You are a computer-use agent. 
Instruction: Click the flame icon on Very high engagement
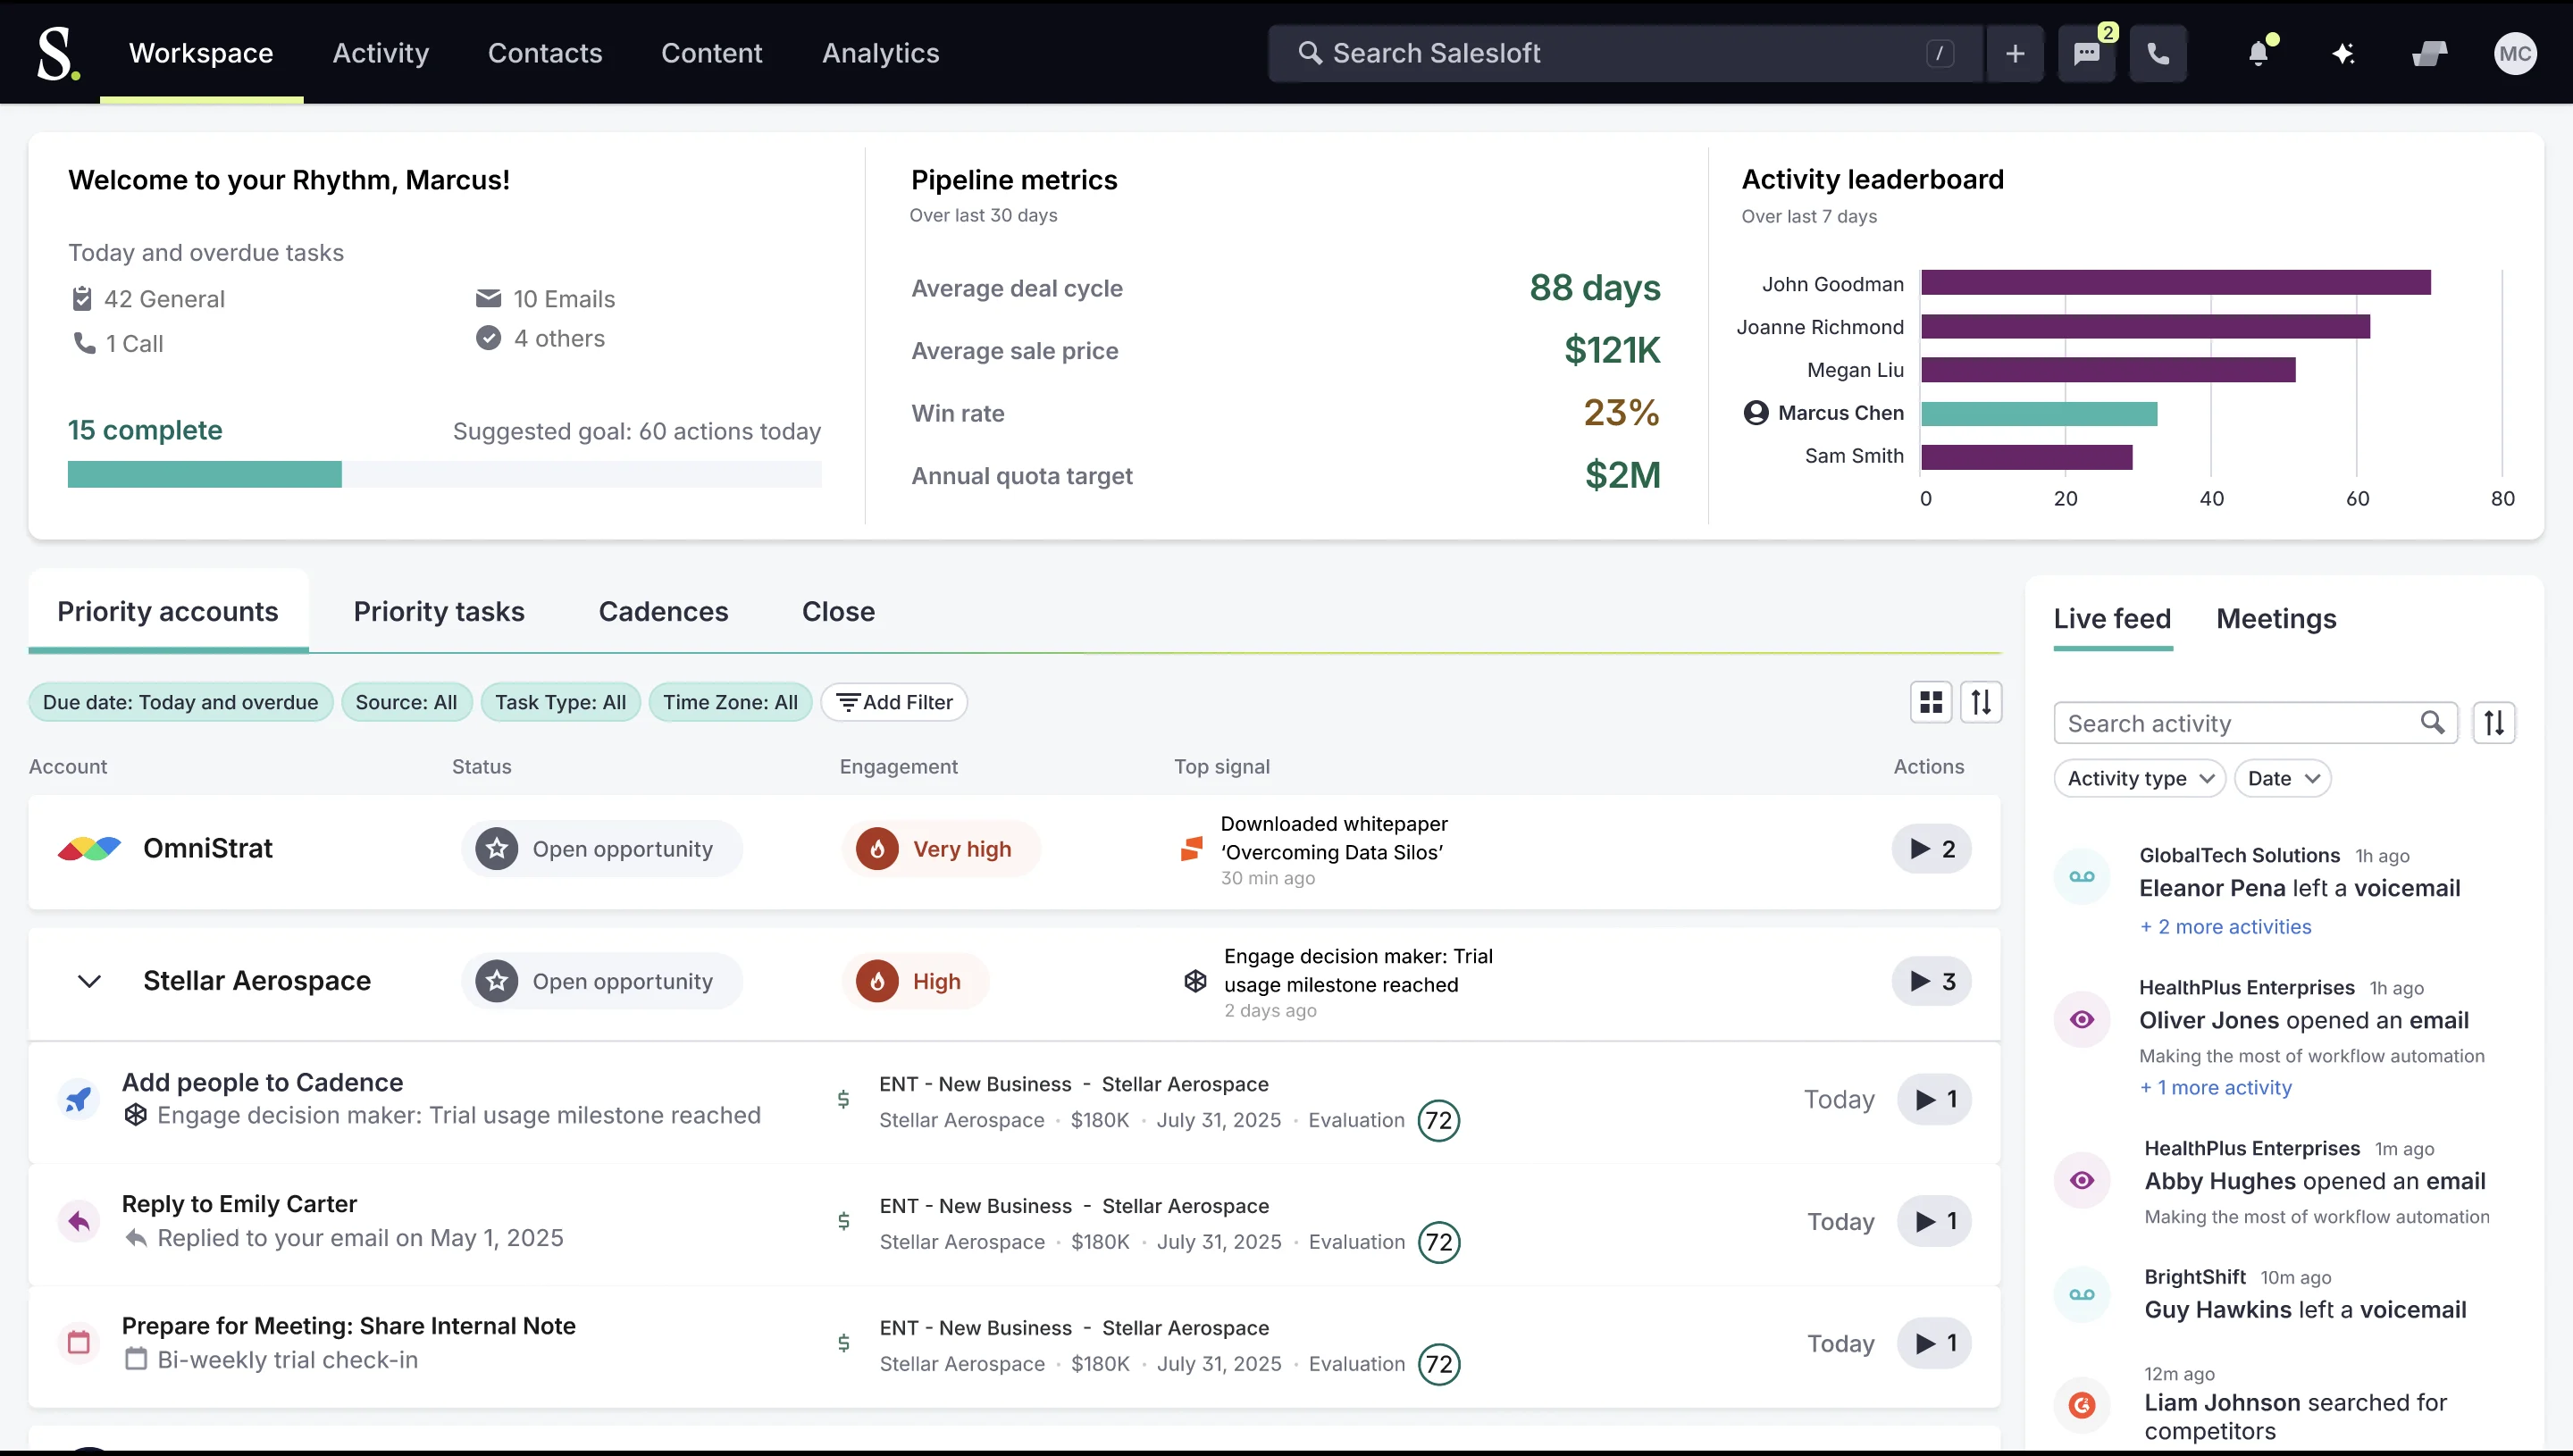click(x=877, y=849)
